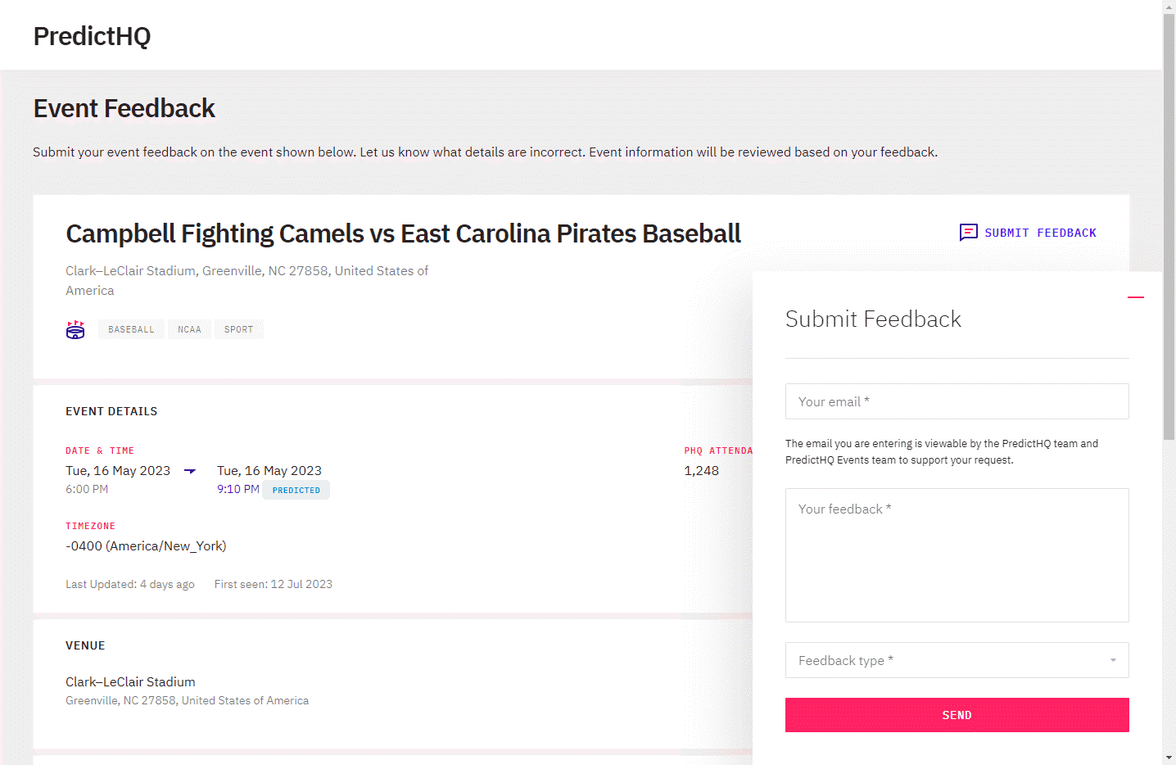
Task: Select the NCAA category tag
Action: pyautogui.click(x=189, y=329)
